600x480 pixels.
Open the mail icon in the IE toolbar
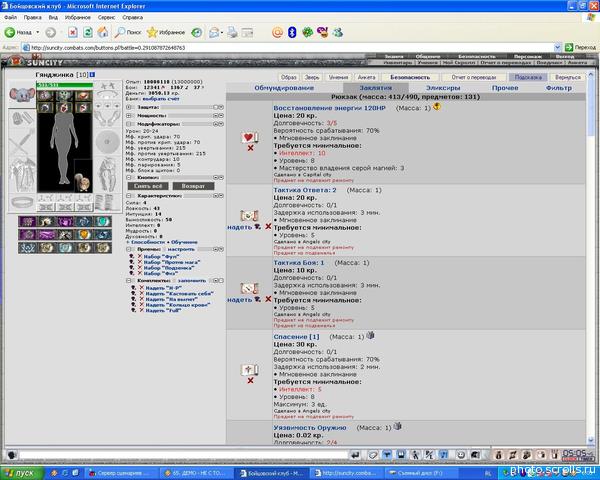[215, 33]
